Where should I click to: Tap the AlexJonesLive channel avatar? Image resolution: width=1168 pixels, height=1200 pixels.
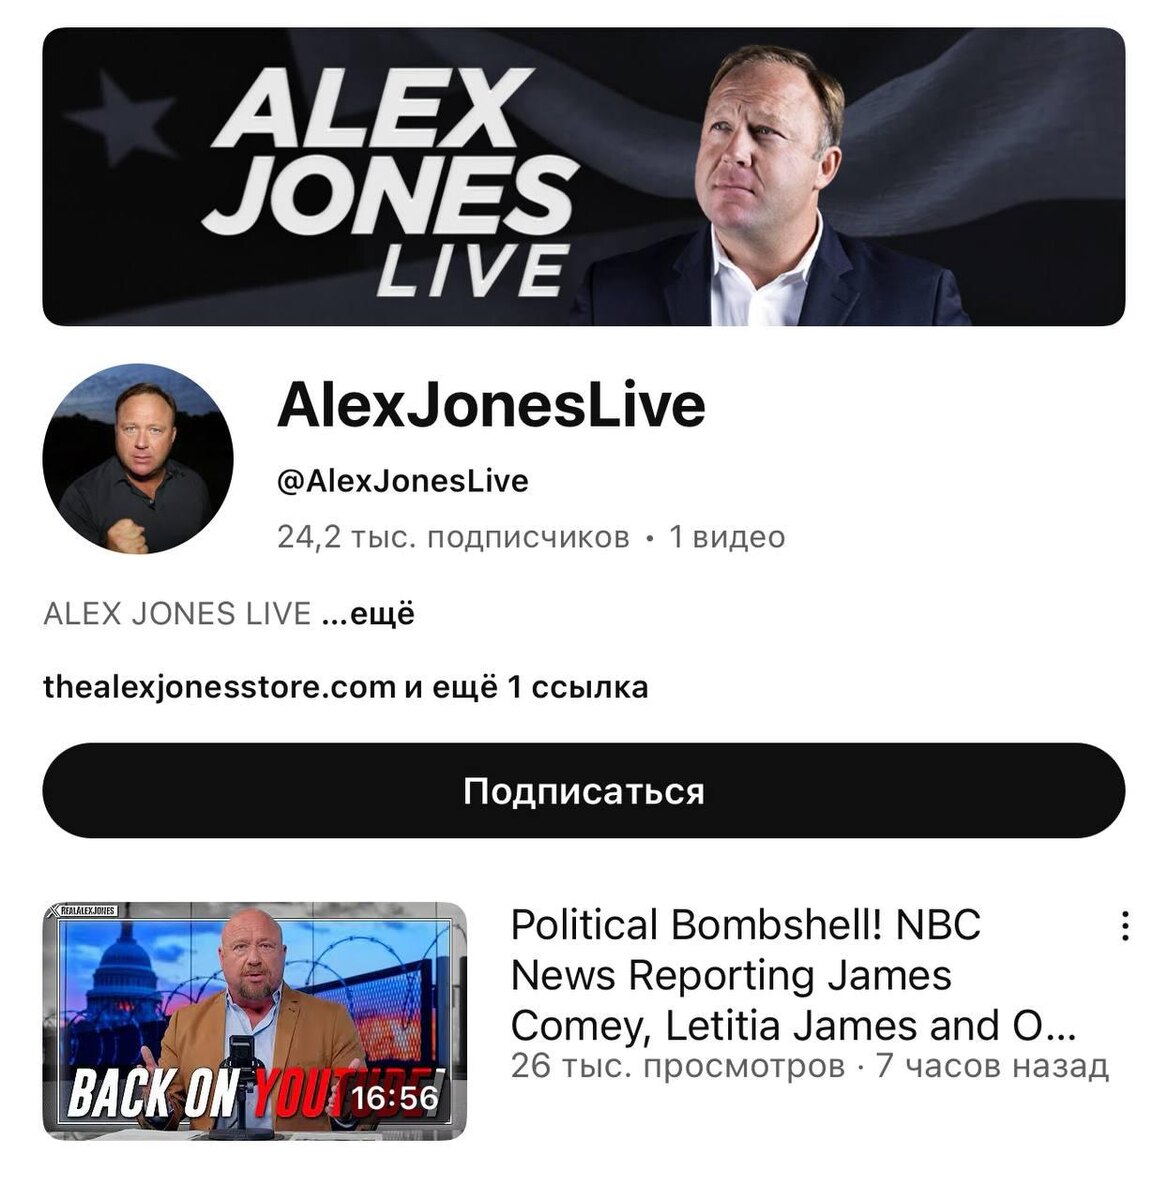pos(138,458)
